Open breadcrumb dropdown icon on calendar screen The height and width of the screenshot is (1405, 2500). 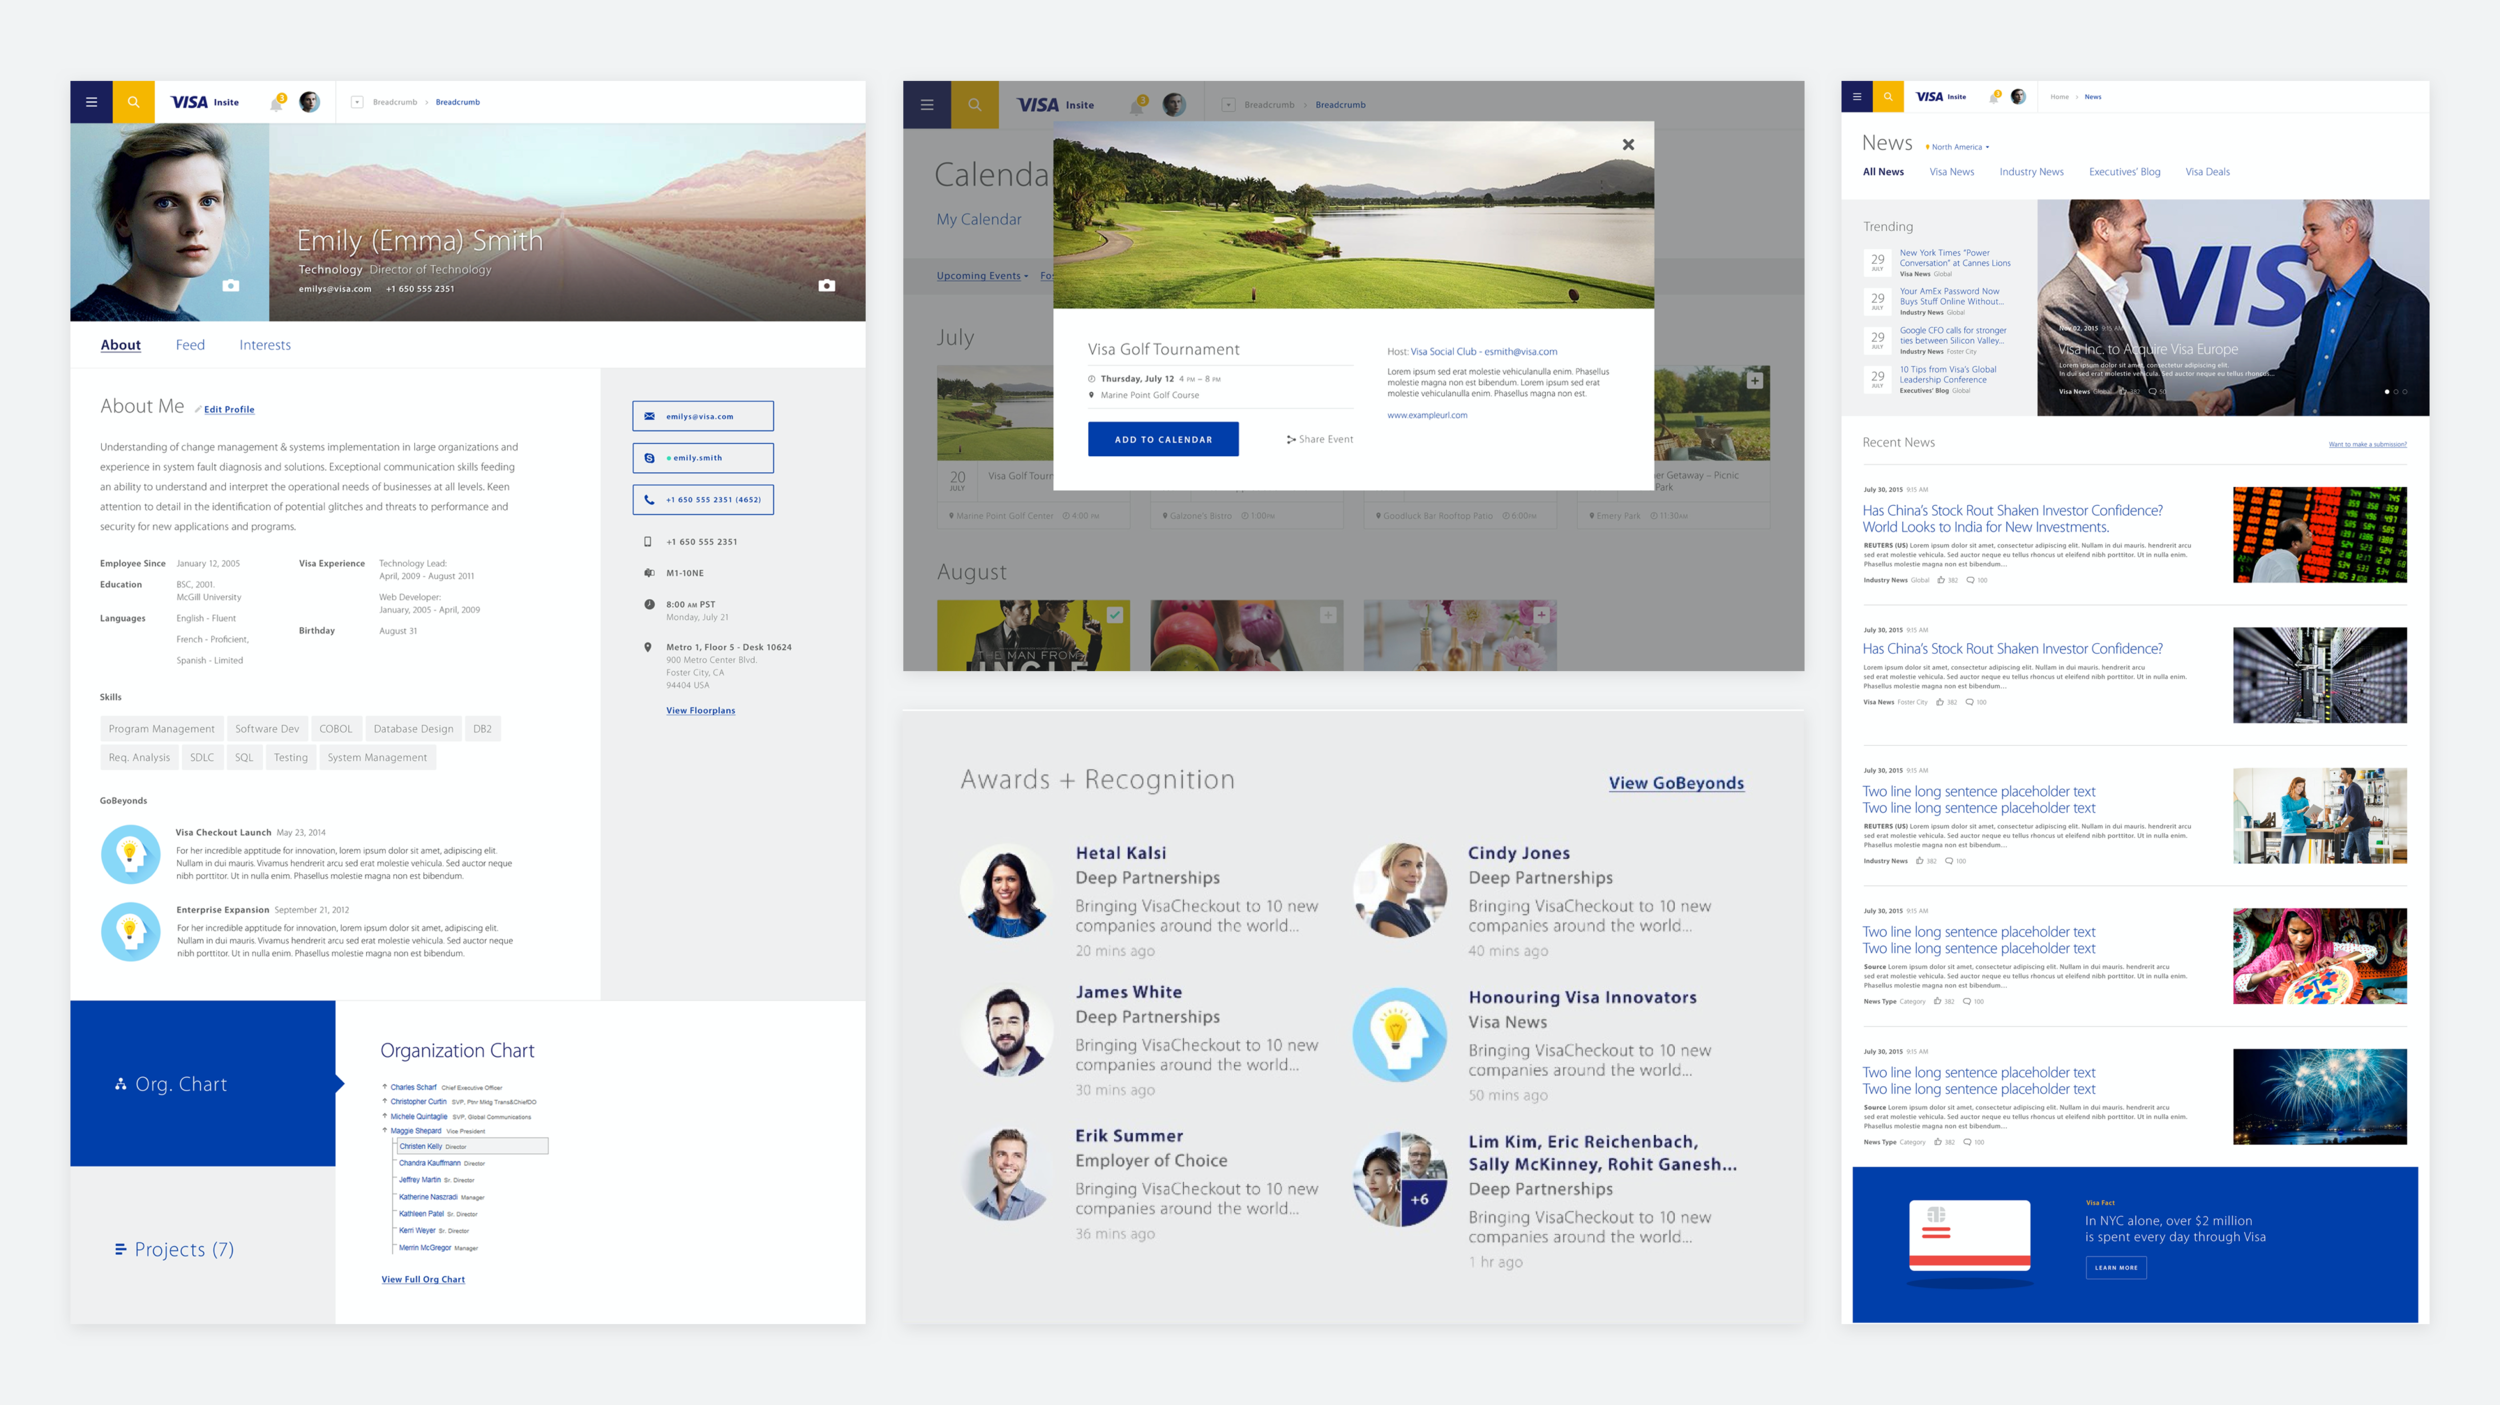click(1228, 105)
